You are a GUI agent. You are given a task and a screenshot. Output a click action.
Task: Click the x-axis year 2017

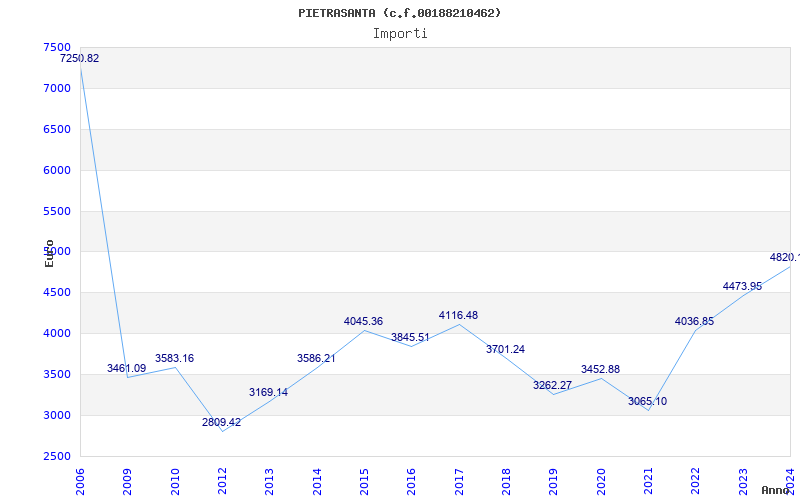click(x=459, y=482)
